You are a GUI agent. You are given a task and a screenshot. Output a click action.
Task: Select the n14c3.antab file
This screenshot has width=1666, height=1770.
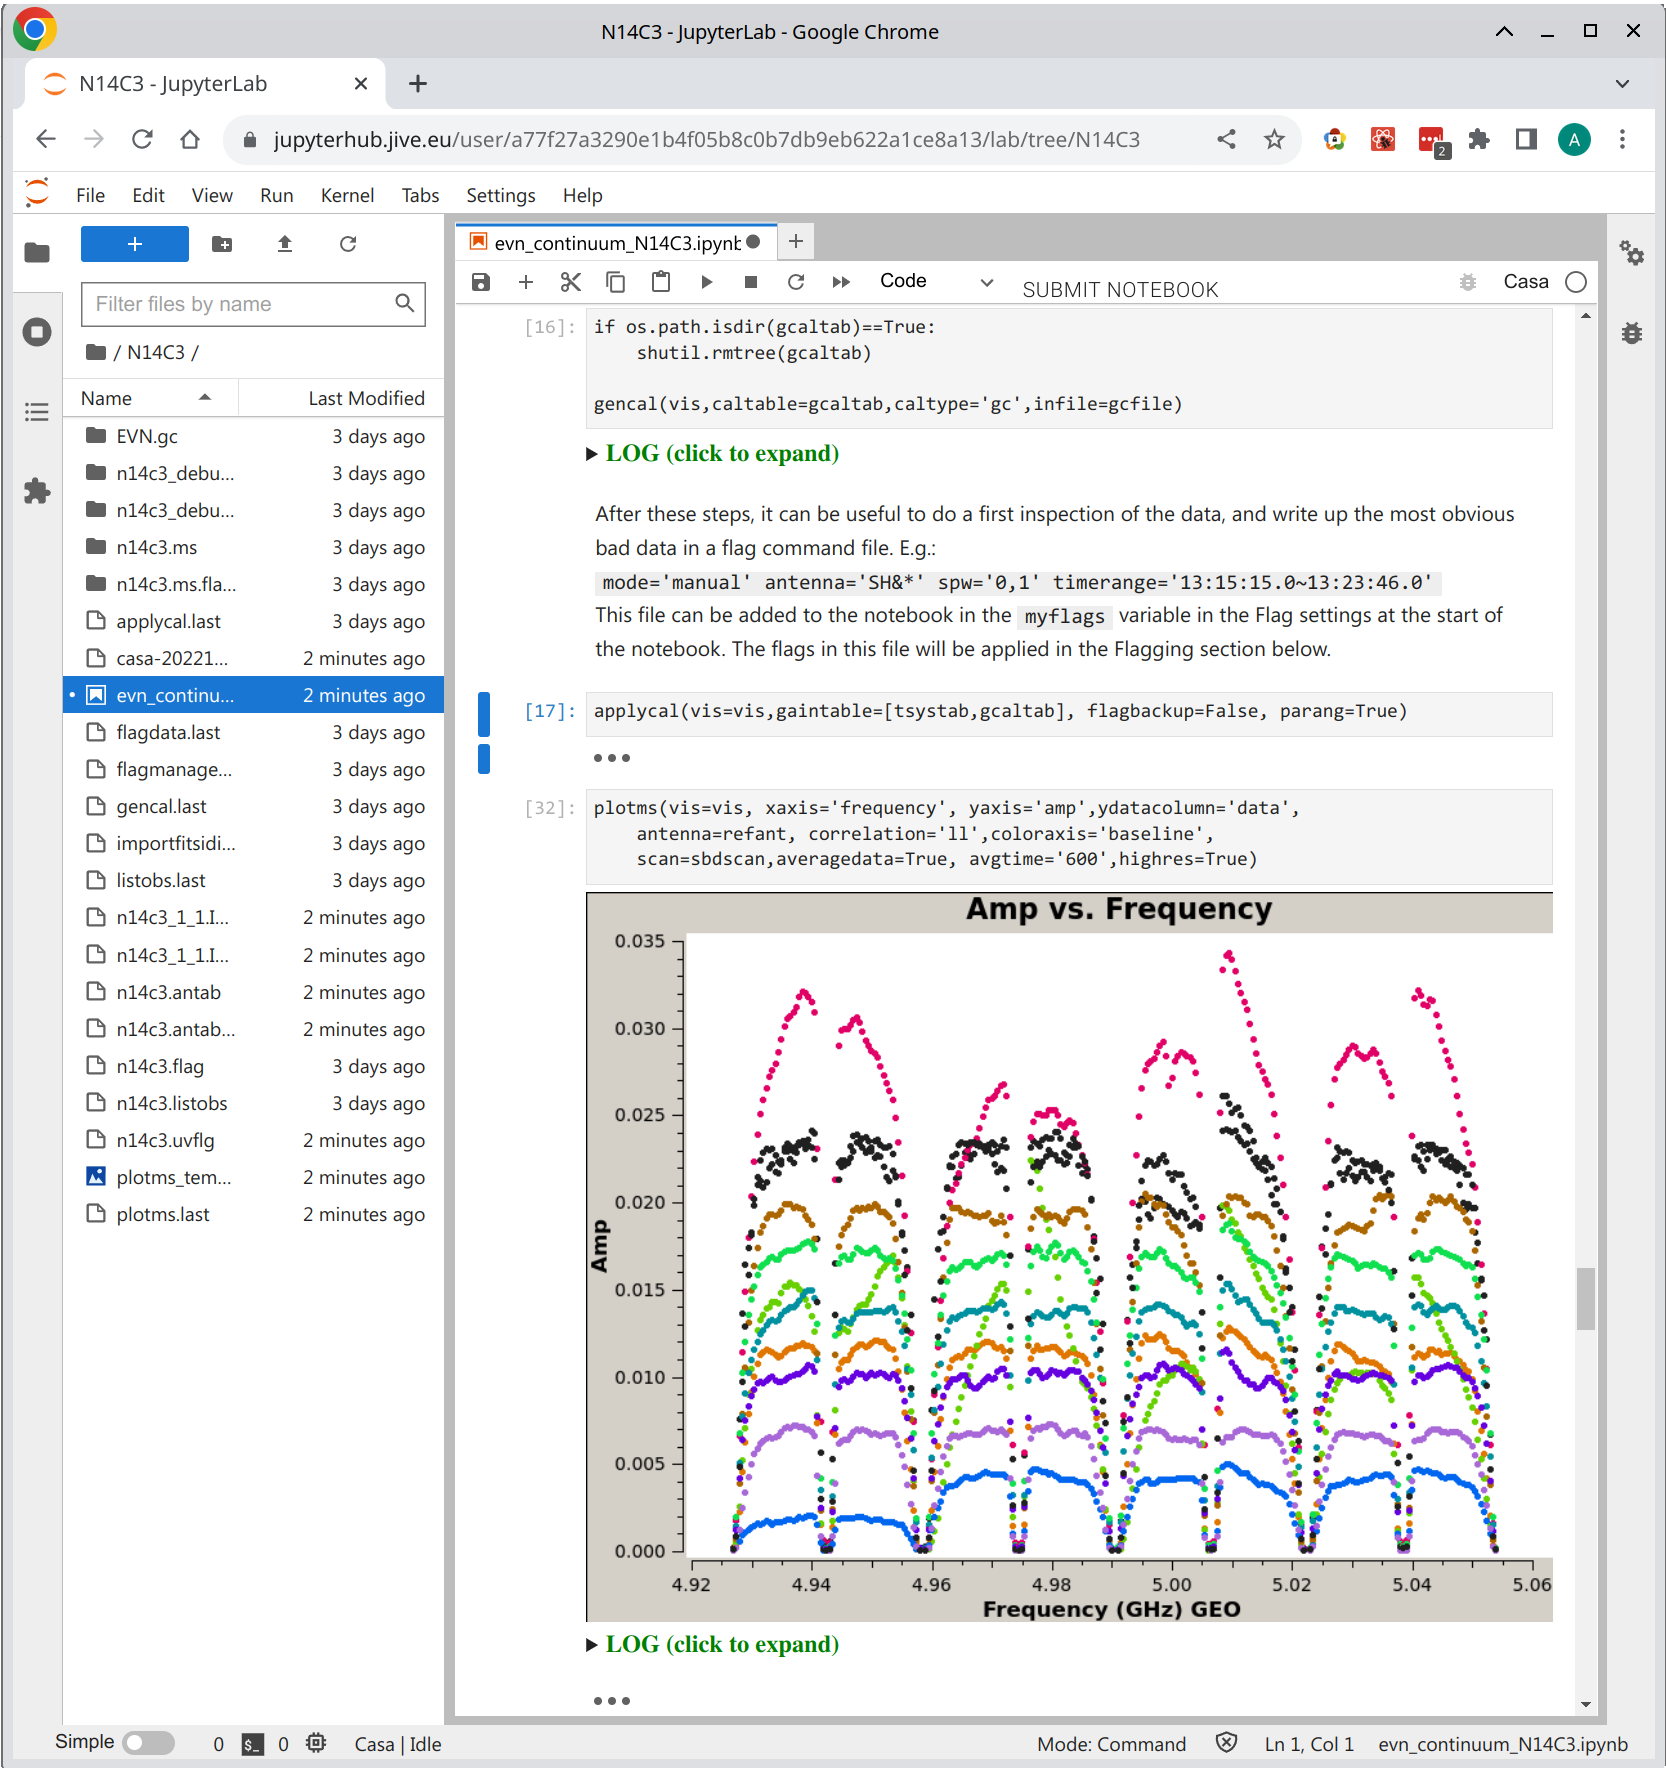tap(253, 992)
